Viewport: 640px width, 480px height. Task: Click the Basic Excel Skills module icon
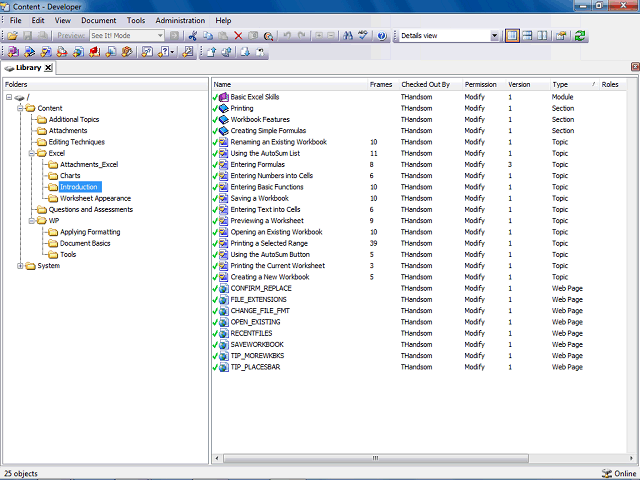[x=224, y=97]
